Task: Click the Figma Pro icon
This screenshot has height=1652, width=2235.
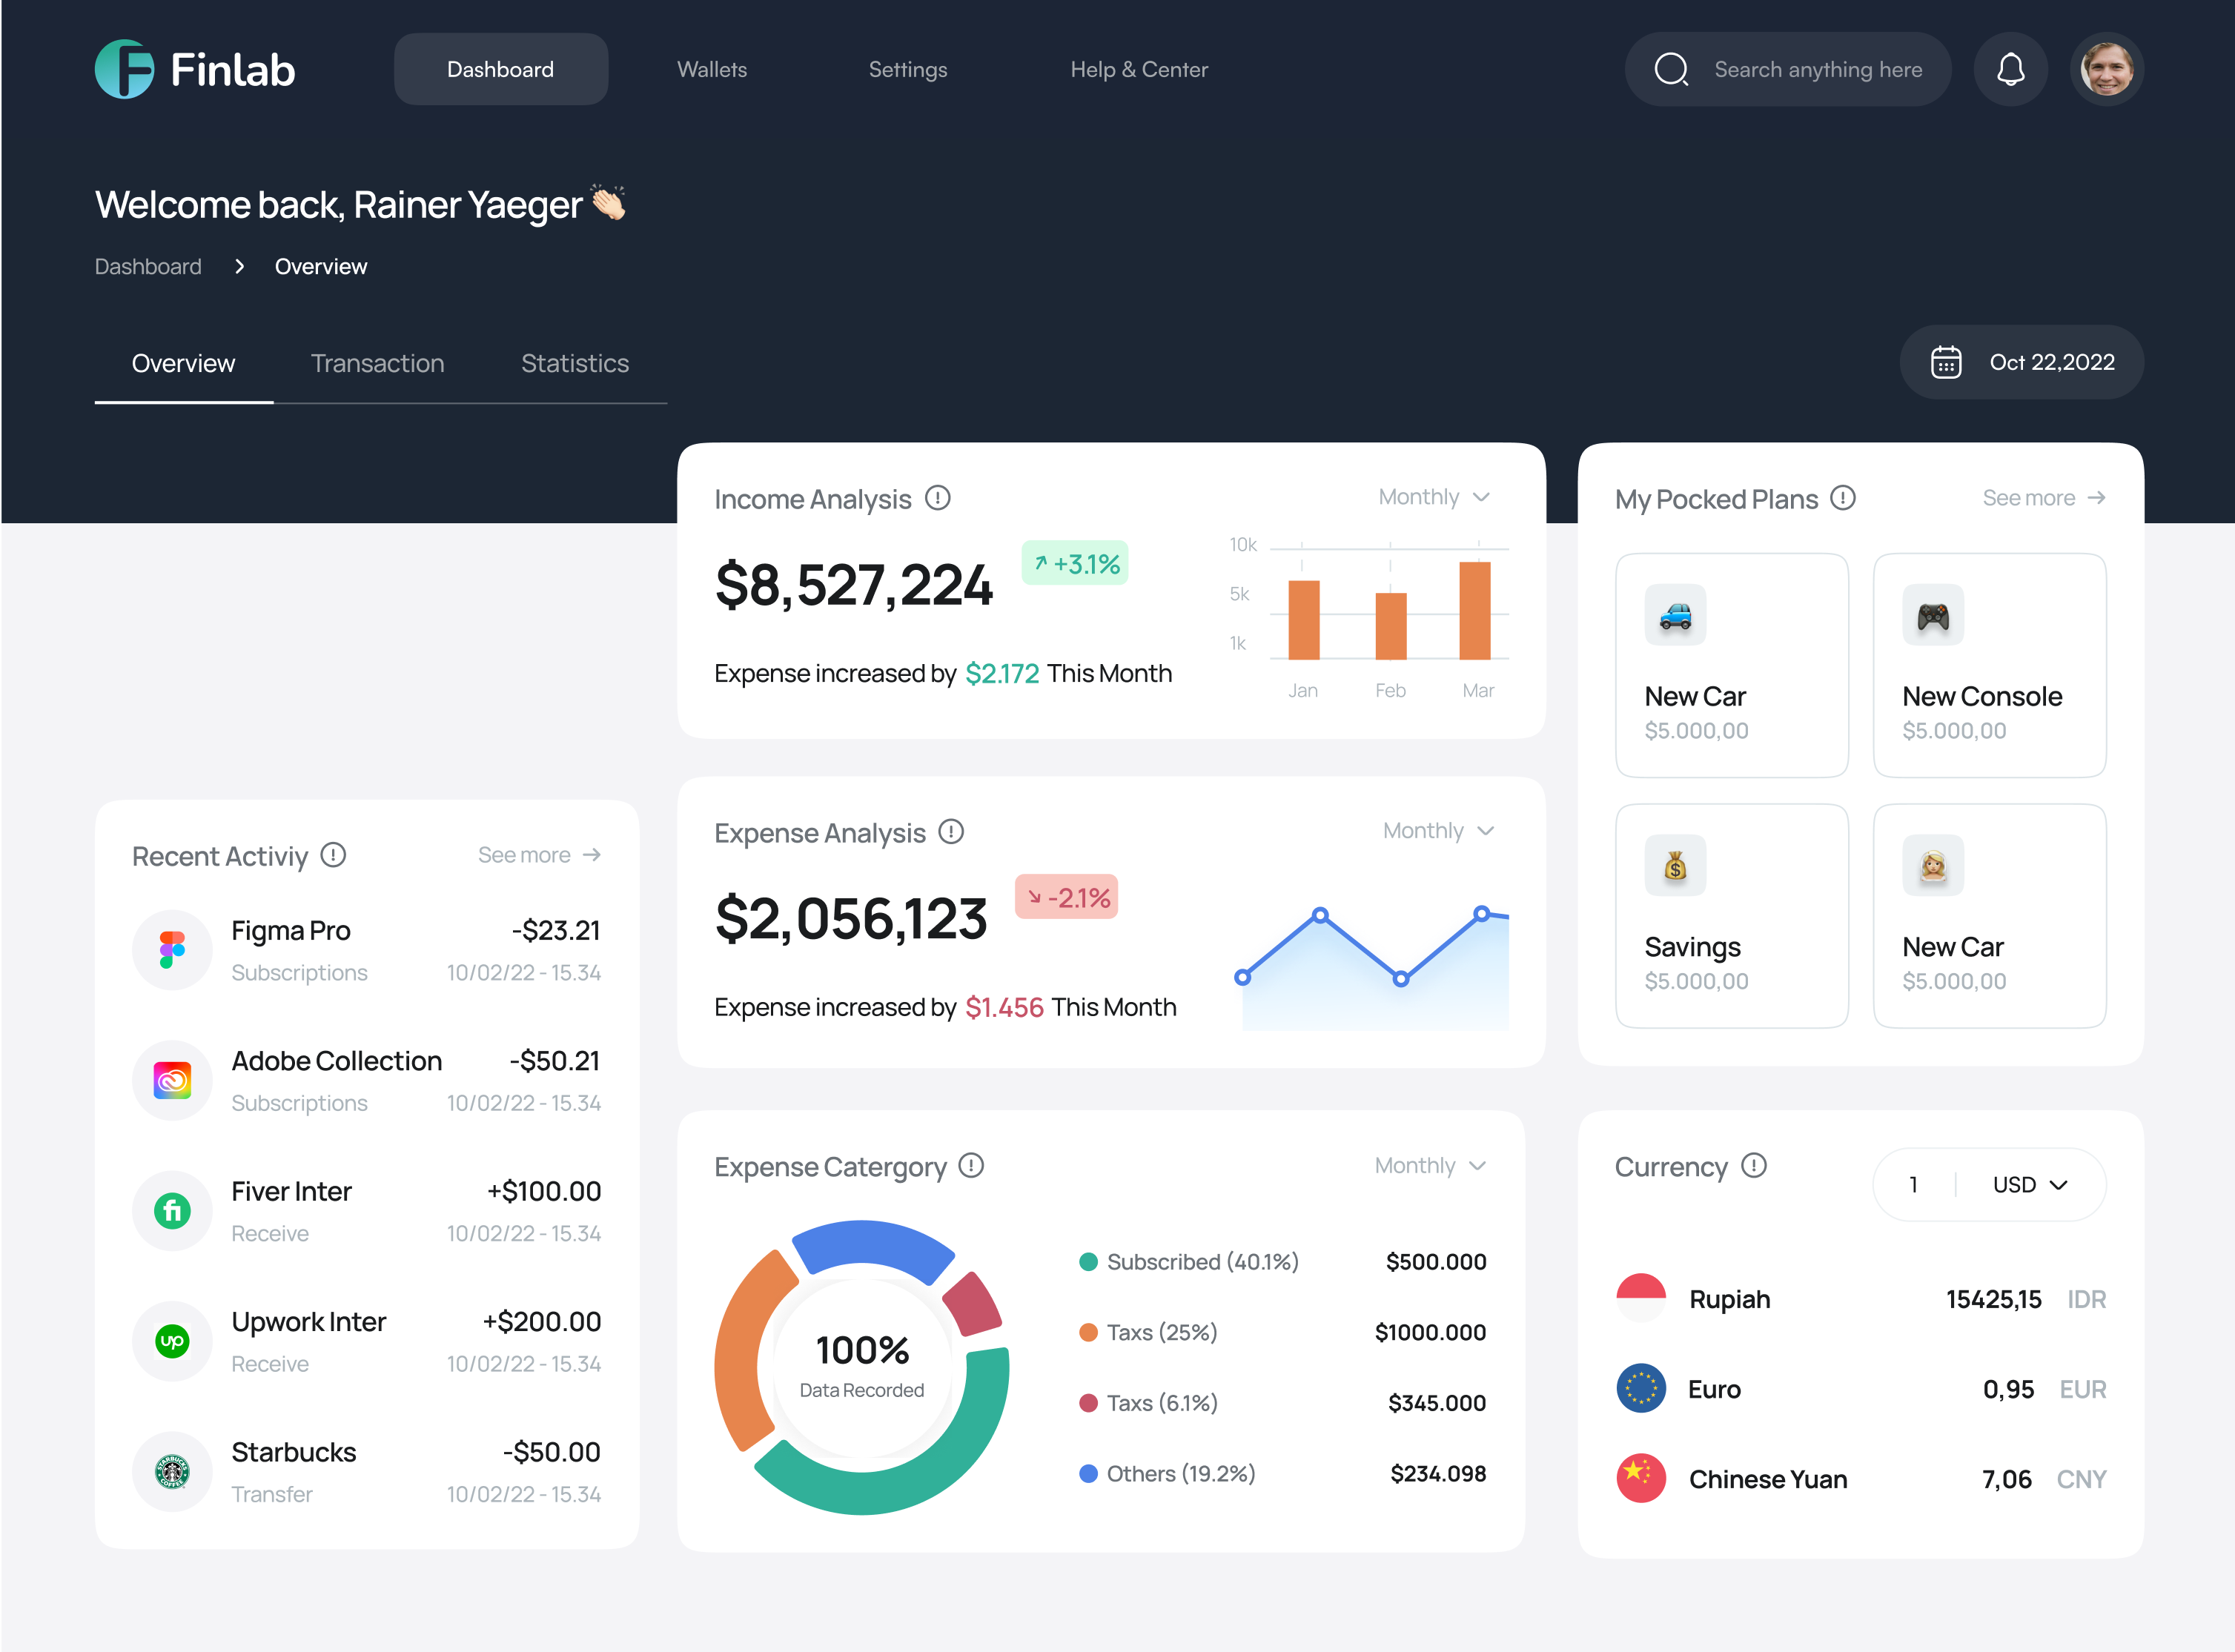Action: (172, 950)
